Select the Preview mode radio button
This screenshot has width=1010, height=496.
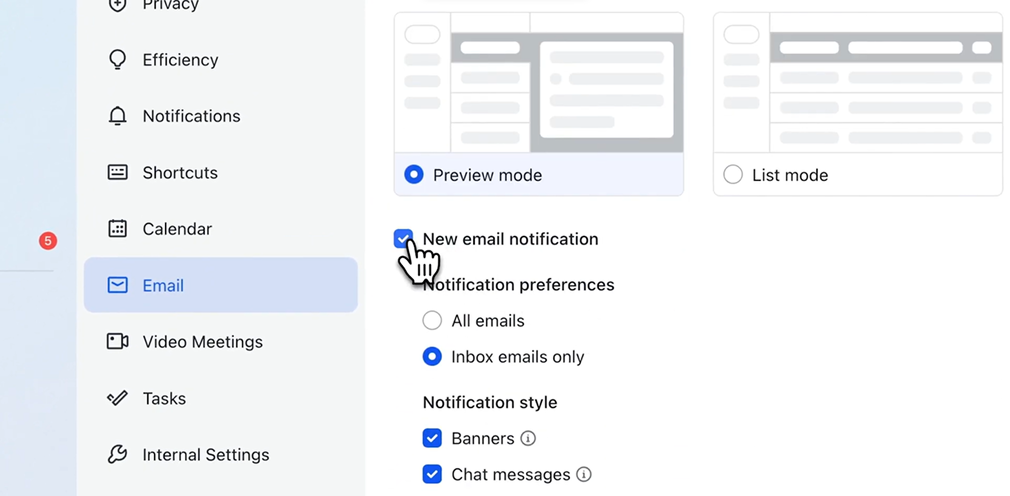tap(414, 175)
